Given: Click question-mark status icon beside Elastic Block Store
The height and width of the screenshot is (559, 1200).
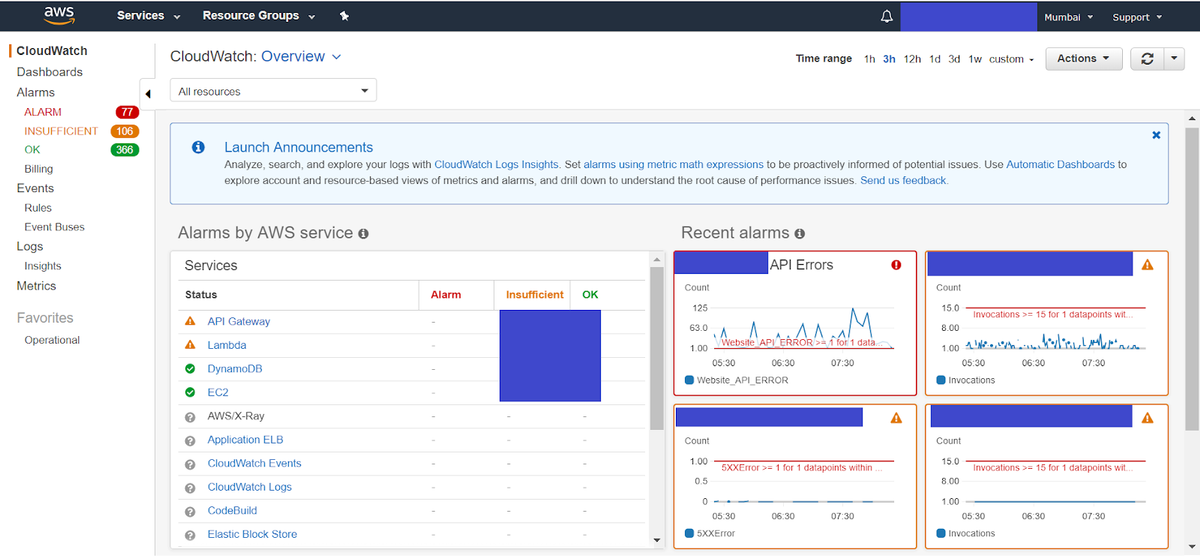Looking at the screenshot, I should [190, 535].
